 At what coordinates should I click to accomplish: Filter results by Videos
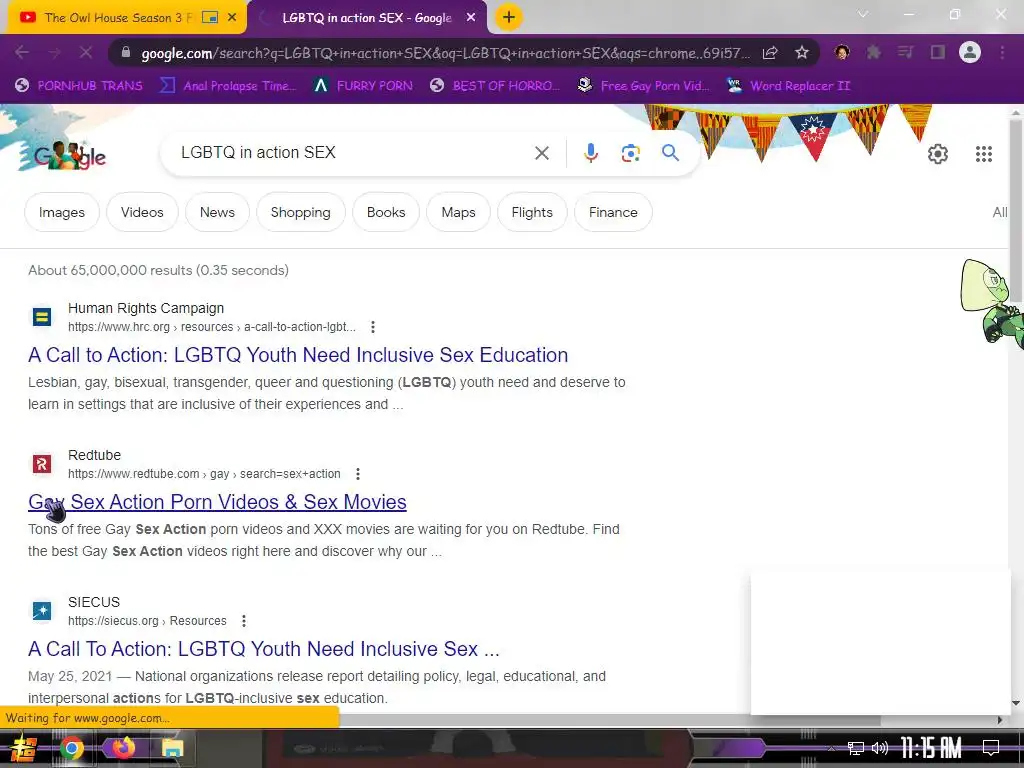pos(142,212)
